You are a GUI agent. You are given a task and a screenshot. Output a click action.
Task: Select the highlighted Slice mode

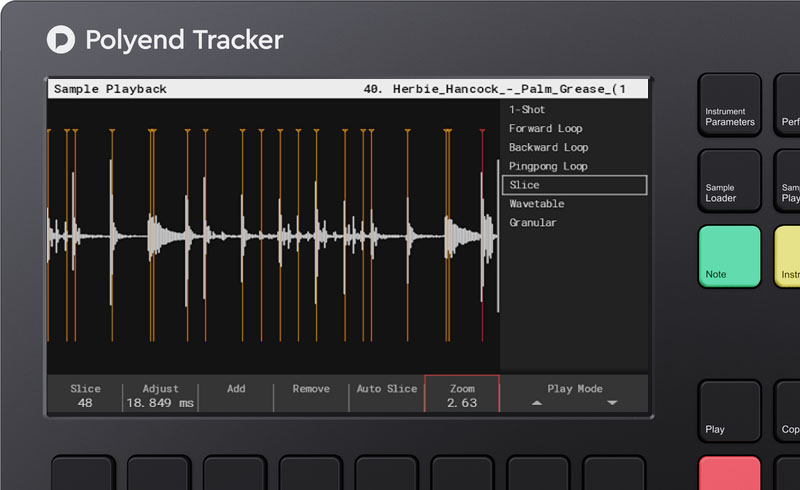(x=574, y=185)
